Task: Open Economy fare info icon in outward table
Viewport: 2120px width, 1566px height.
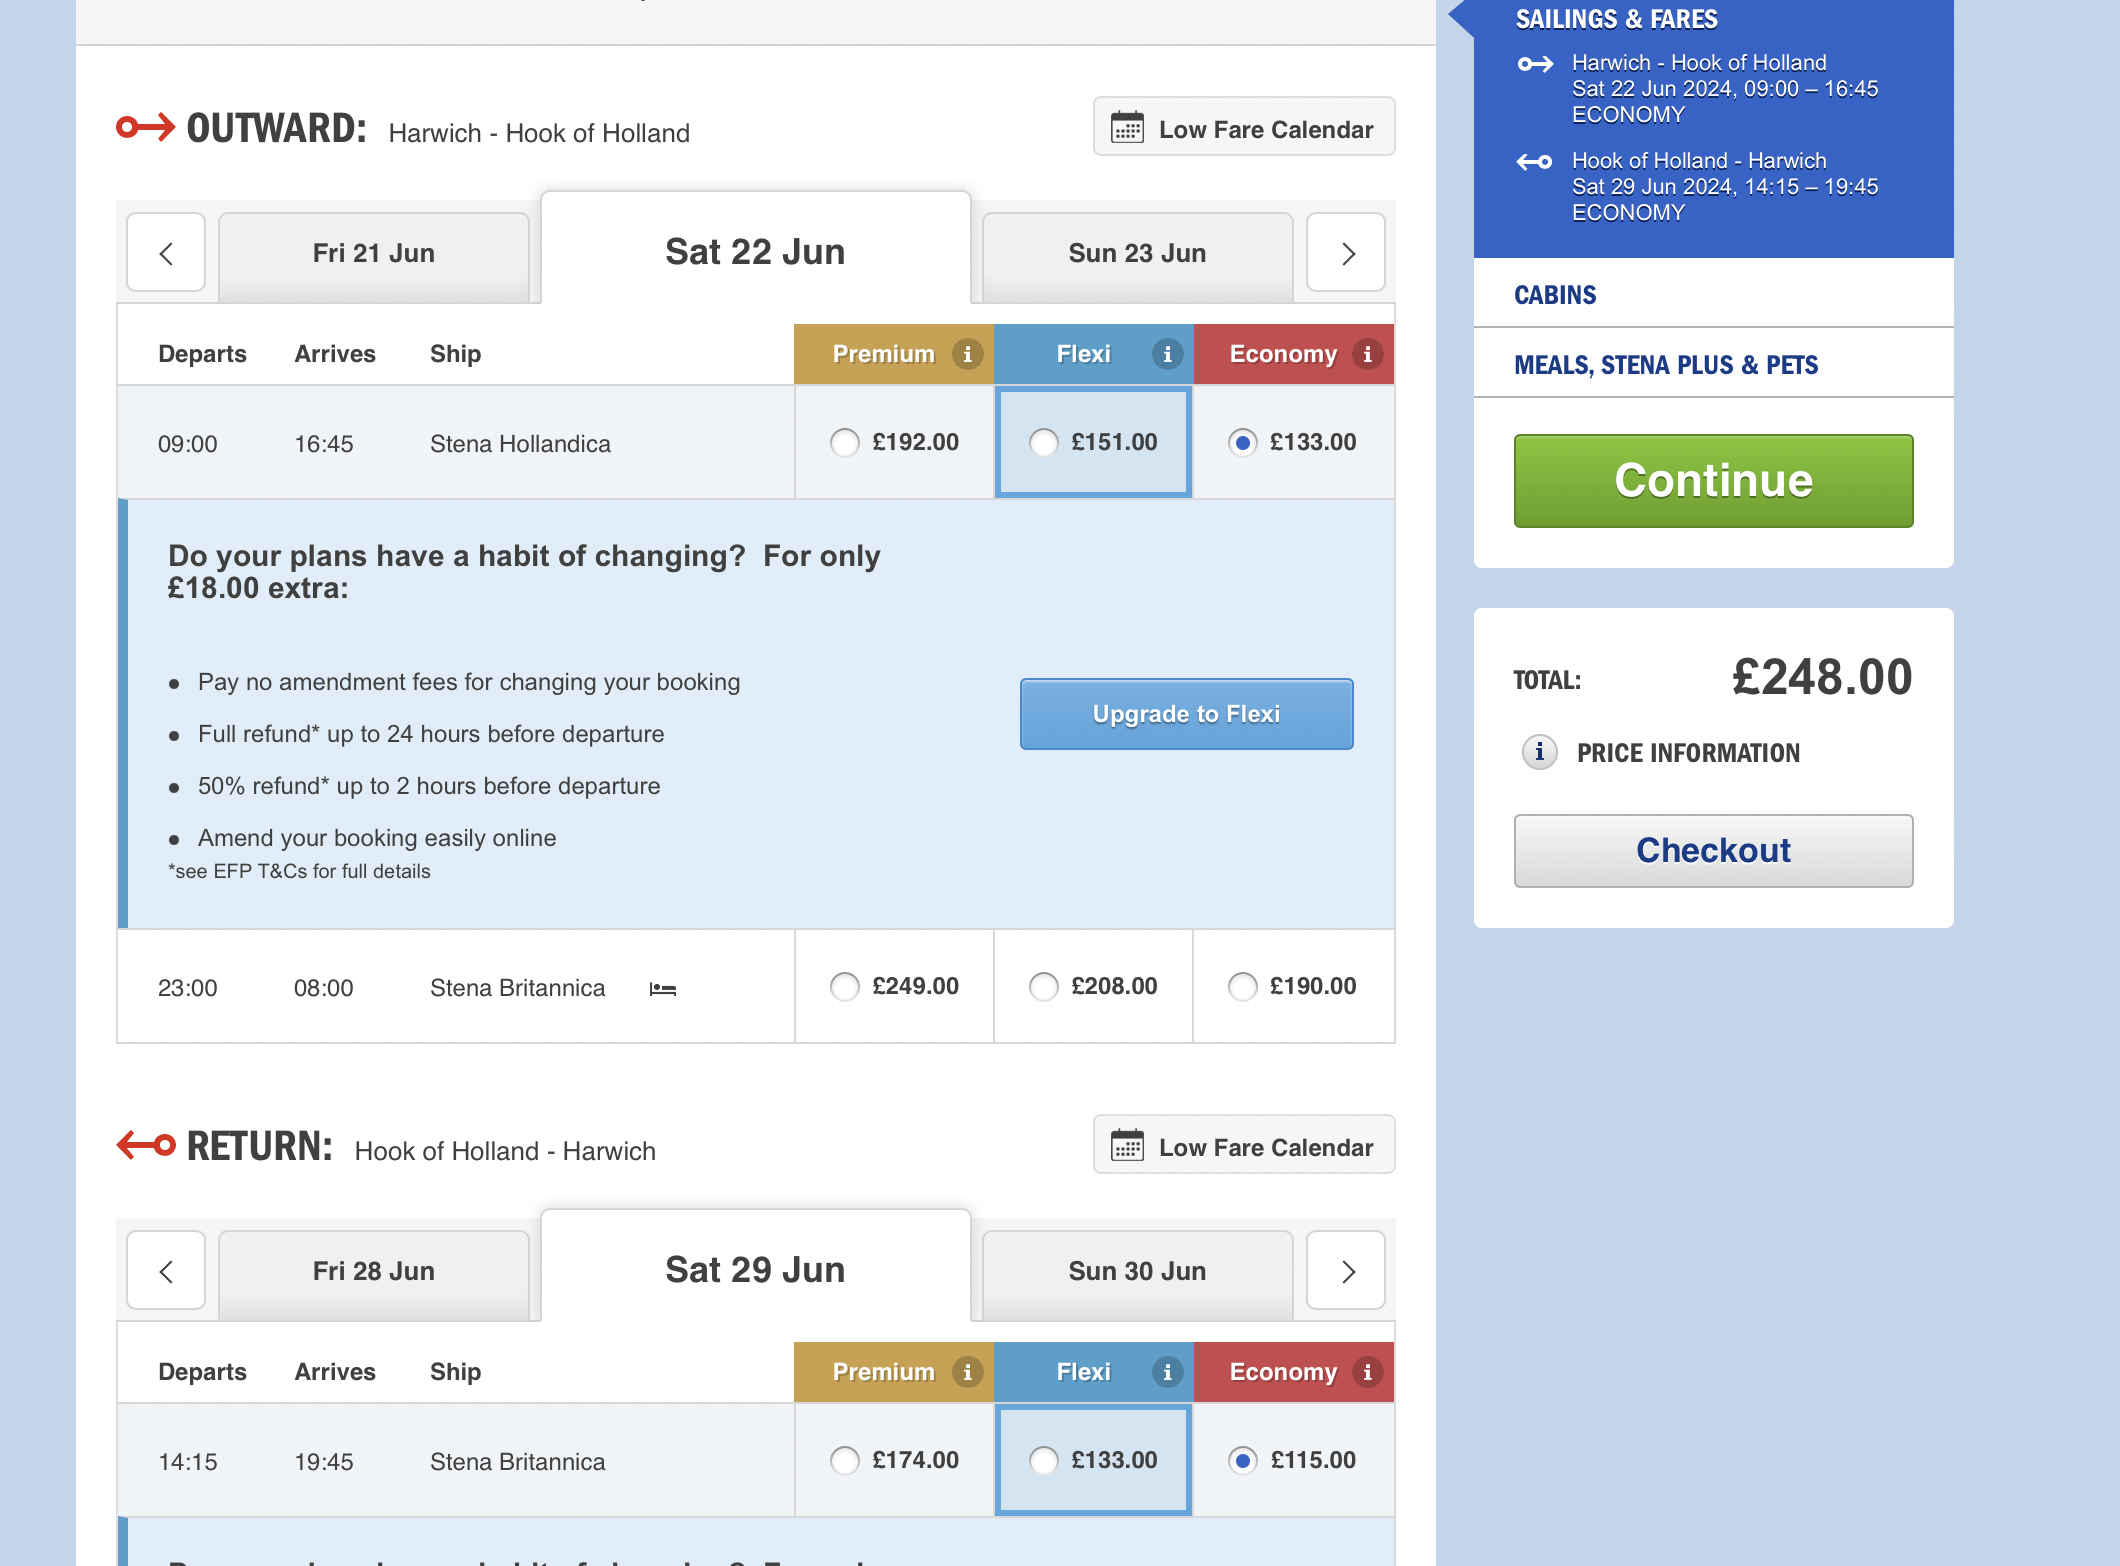Action: coord(1367,354)
